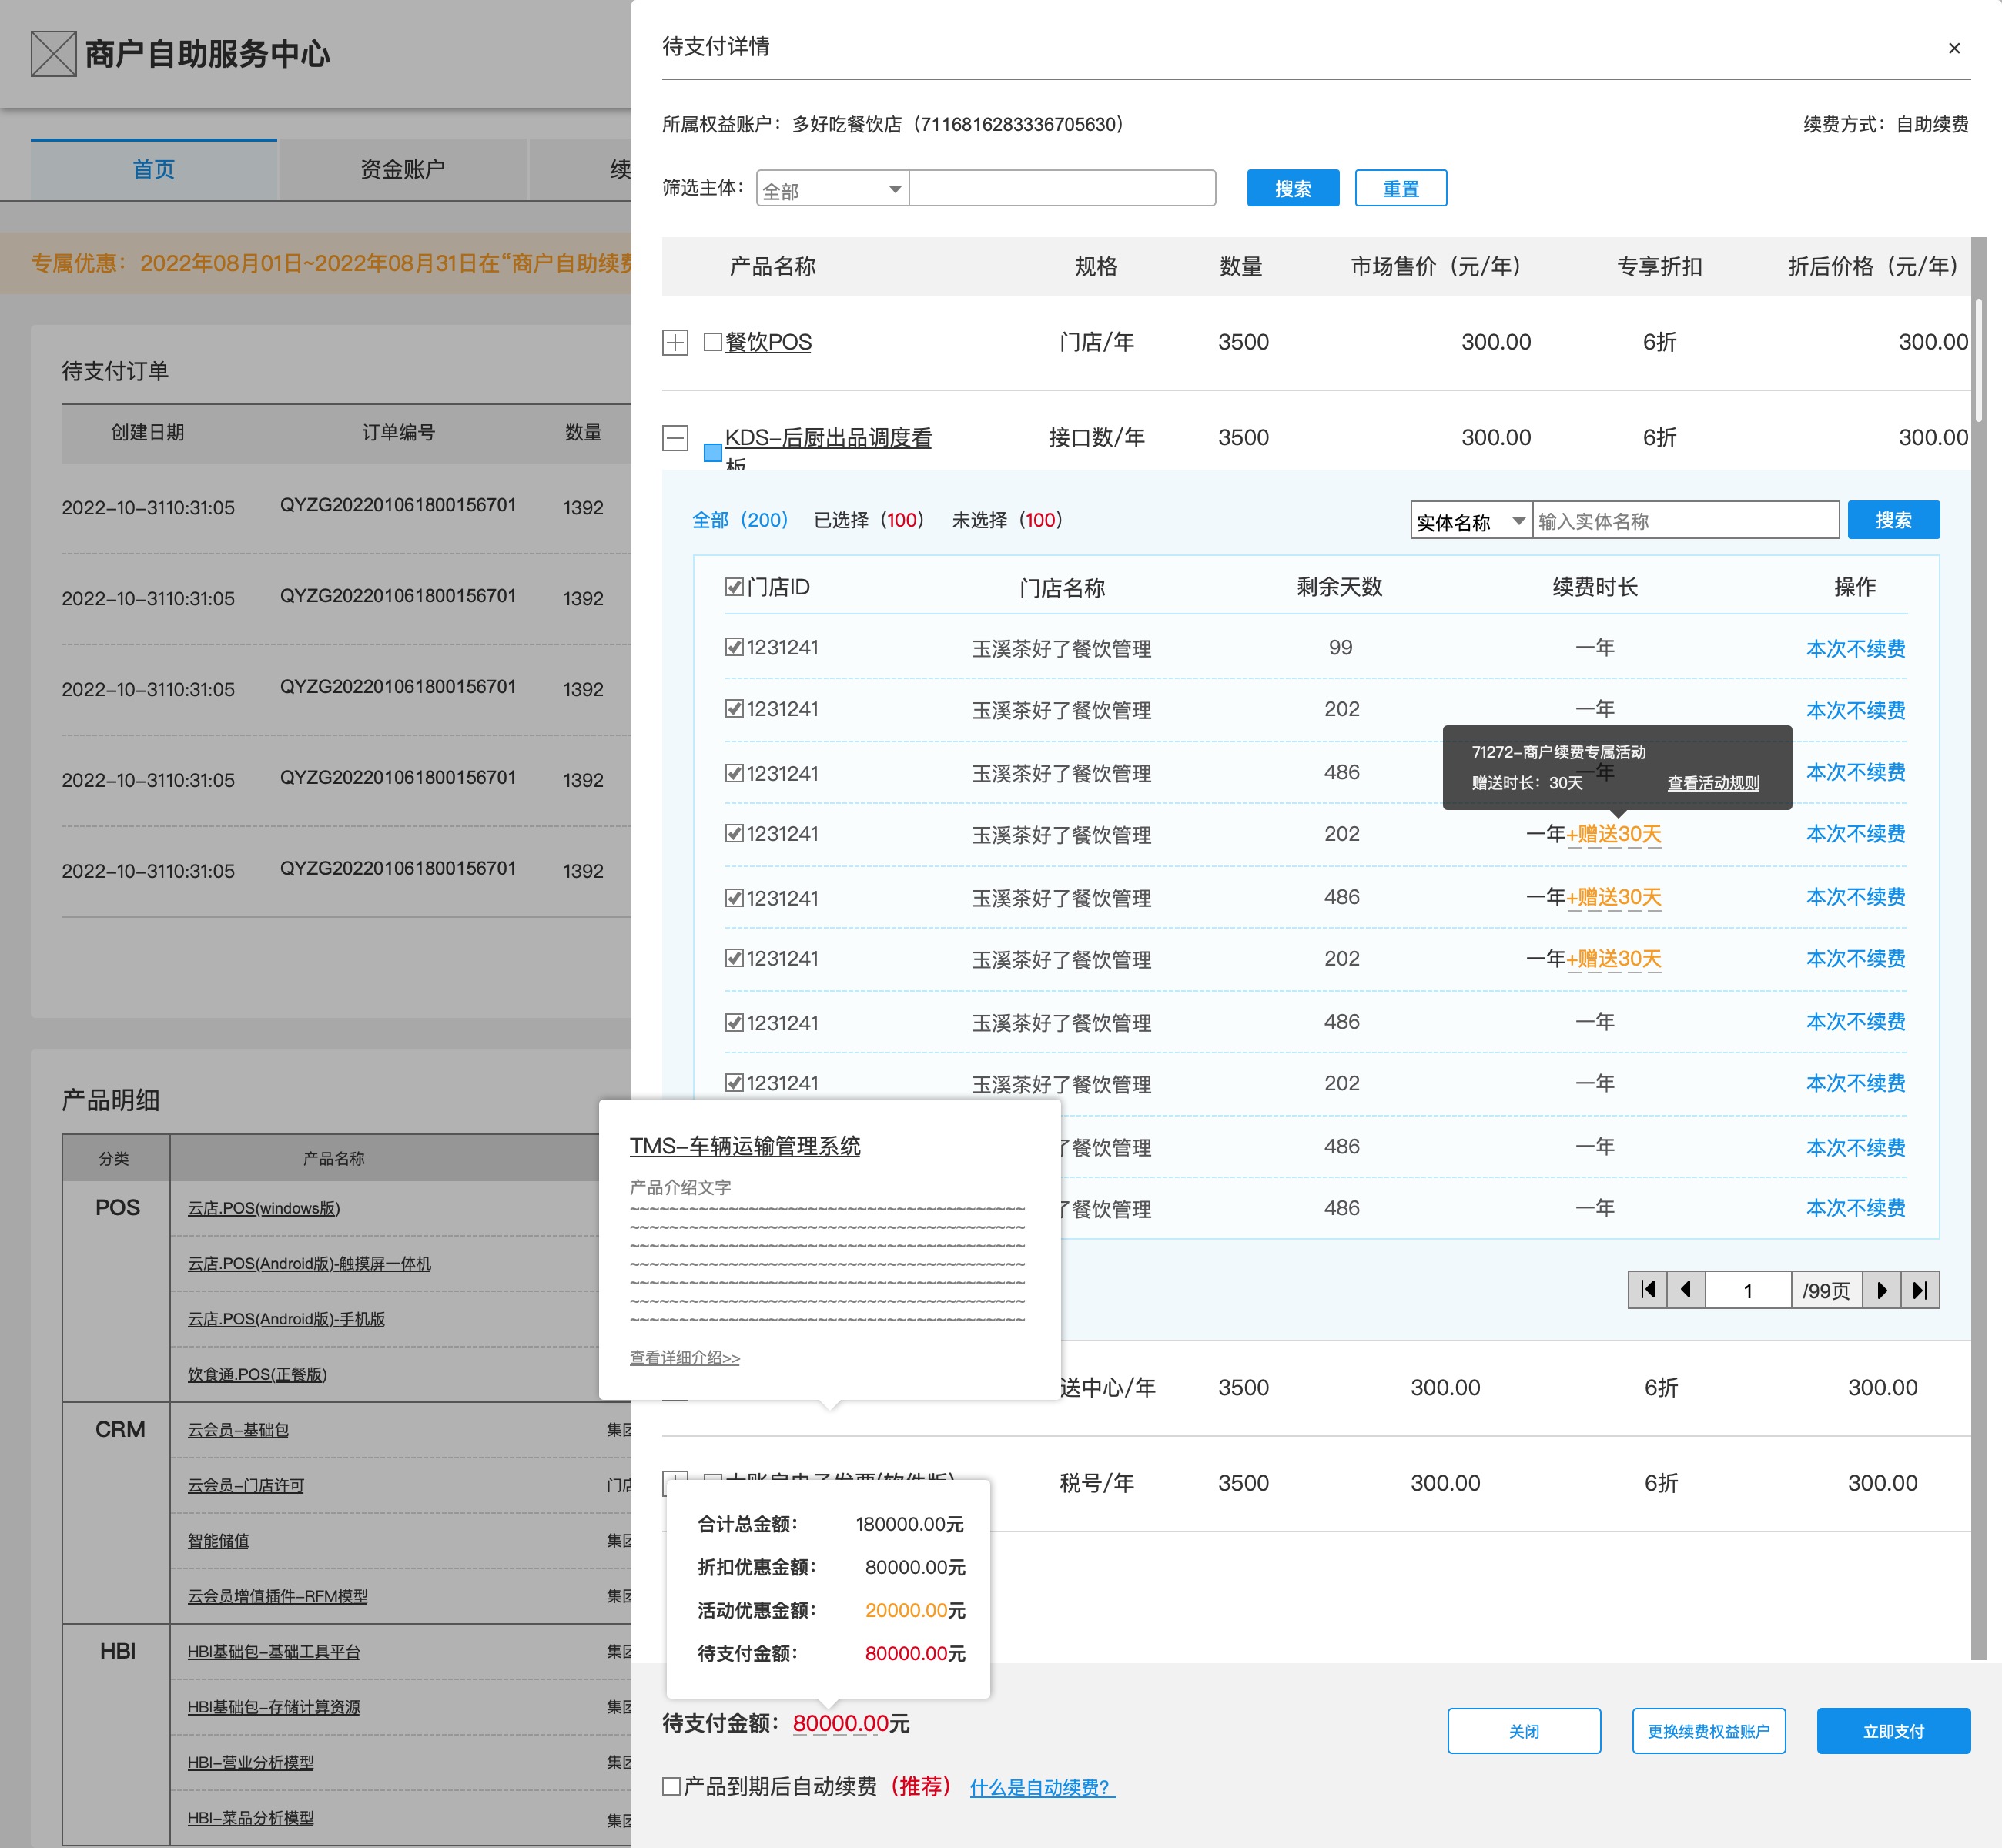Open 什么是自动续费? link
This screenshot has width=2002, height=1848.
click(x=1042, y=1787)
